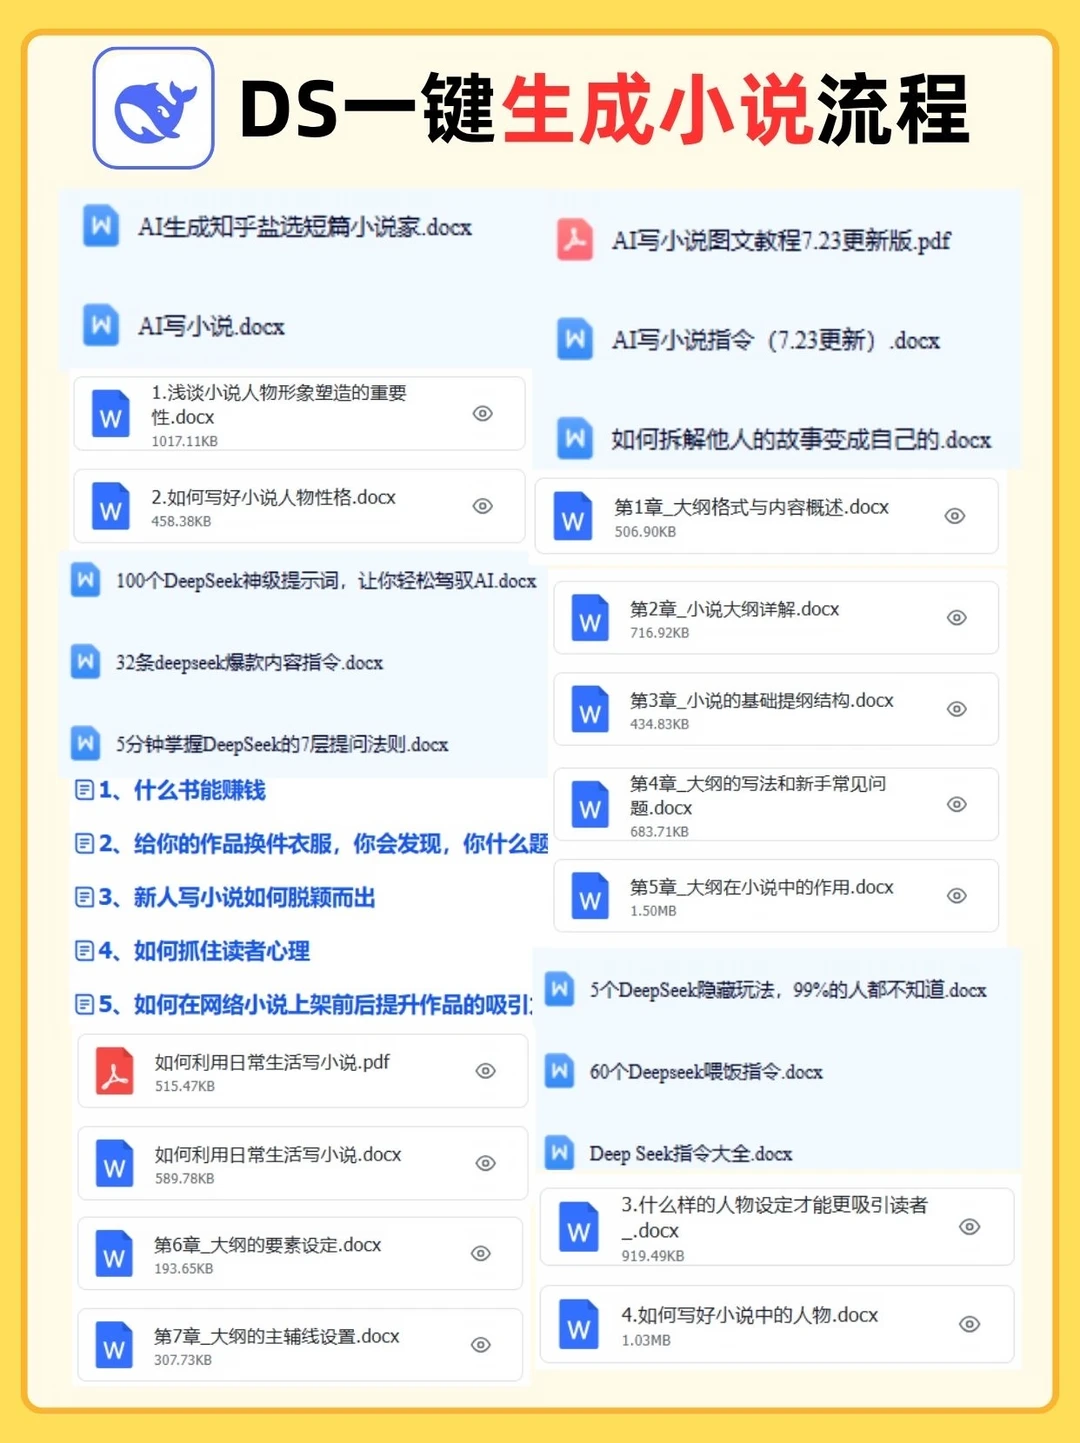Select file name 5分钟掌握DeepSeek的7层提问法则.docx
The width and height of the screenshot is (1080, 1443).
282,744
